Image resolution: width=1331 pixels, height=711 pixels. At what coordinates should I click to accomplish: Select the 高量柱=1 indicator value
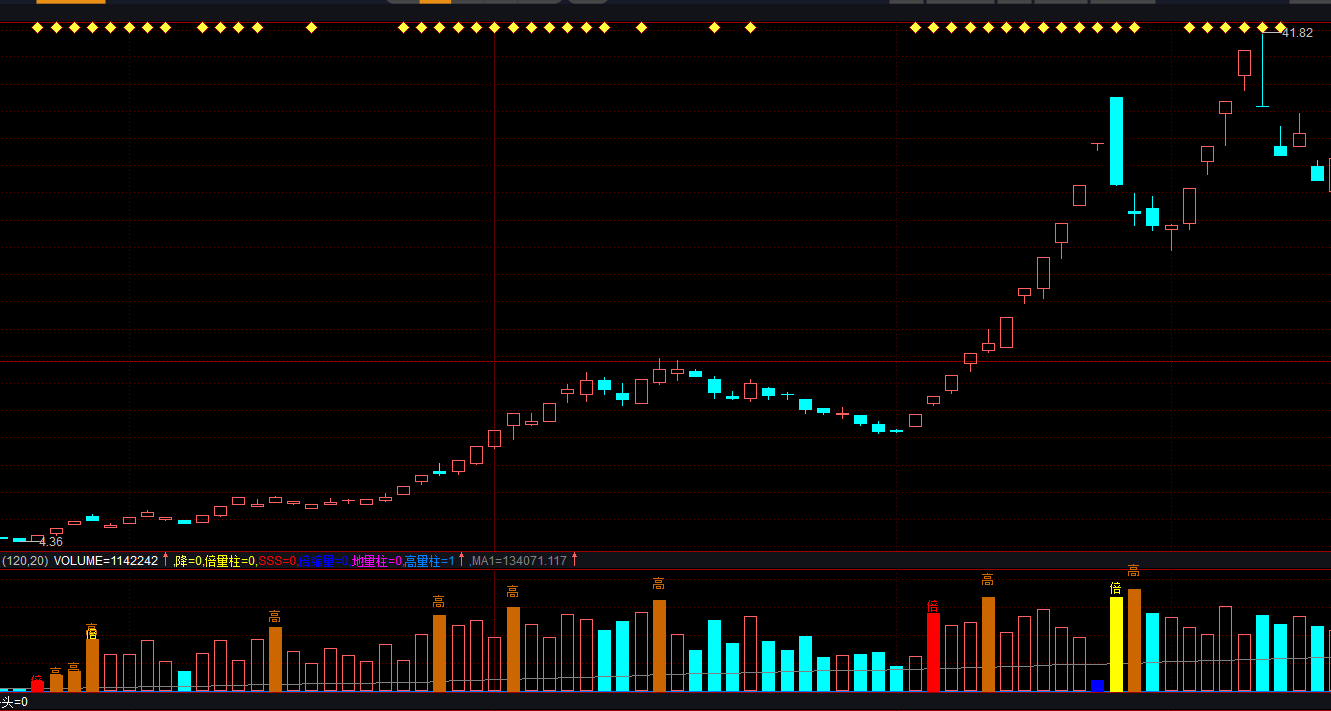(429, 561)
